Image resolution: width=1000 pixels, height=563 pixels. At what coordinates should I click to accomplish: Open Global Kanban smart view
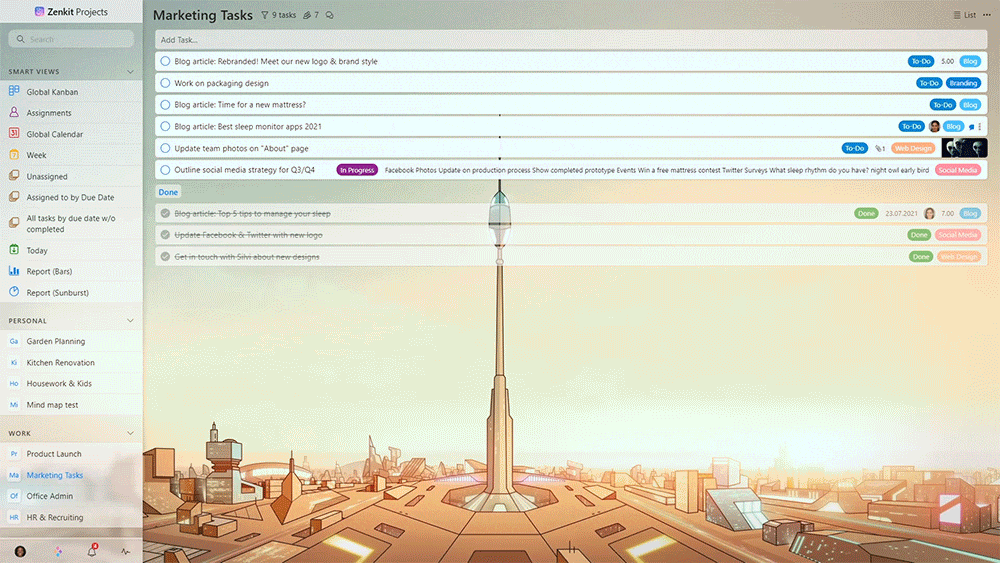[52, 92]
